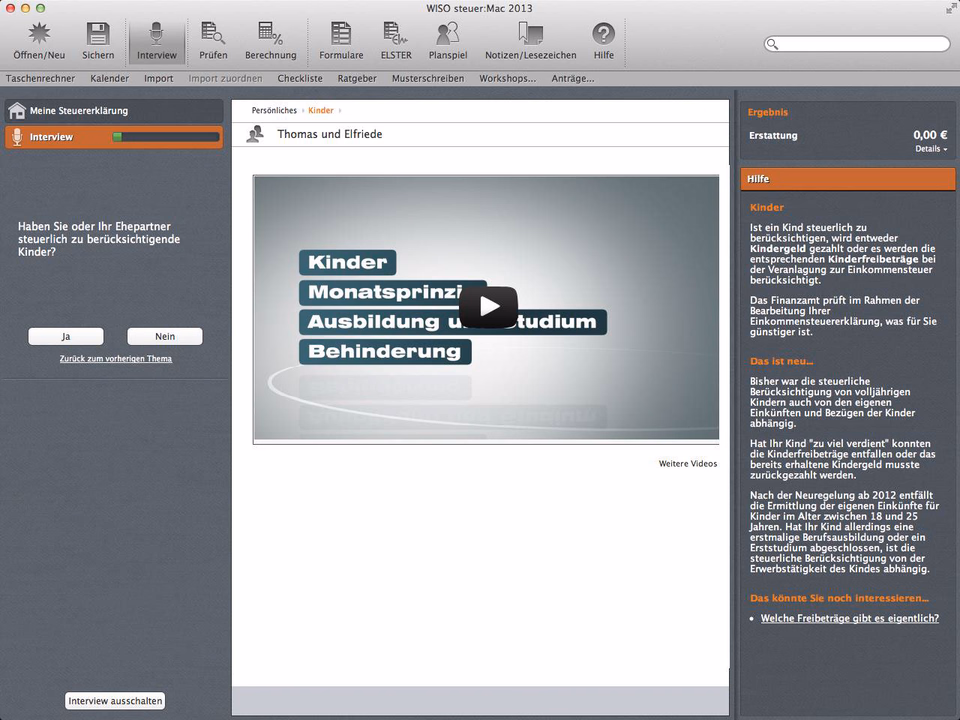
Task: Select Import in the secondary bar
Action: pos(159,78)
